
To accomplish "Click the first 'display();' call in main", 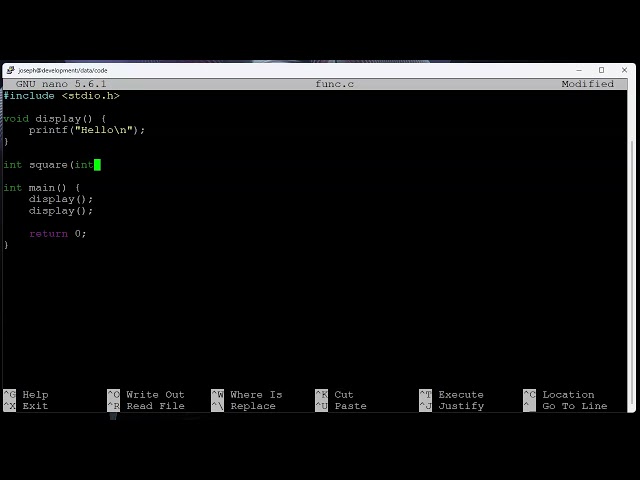I will [61, 199].
